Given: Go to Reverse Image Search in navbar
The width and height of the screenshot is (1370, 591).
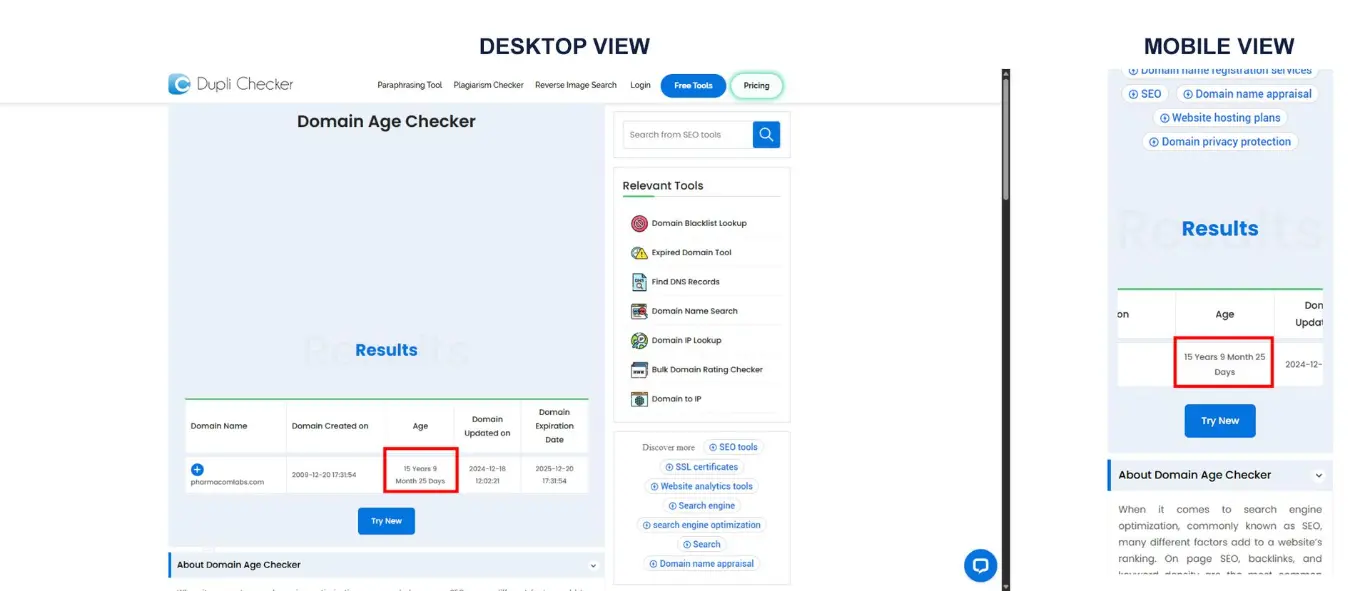Looking at the screenshot, I should (575, 86).
